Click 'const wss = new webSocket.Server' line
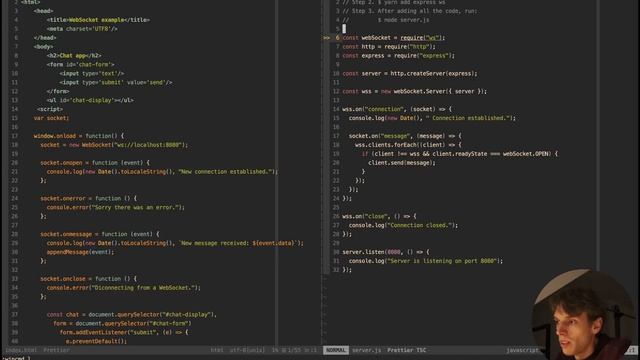This screenshot has height=360, width=640. point(415,91)
